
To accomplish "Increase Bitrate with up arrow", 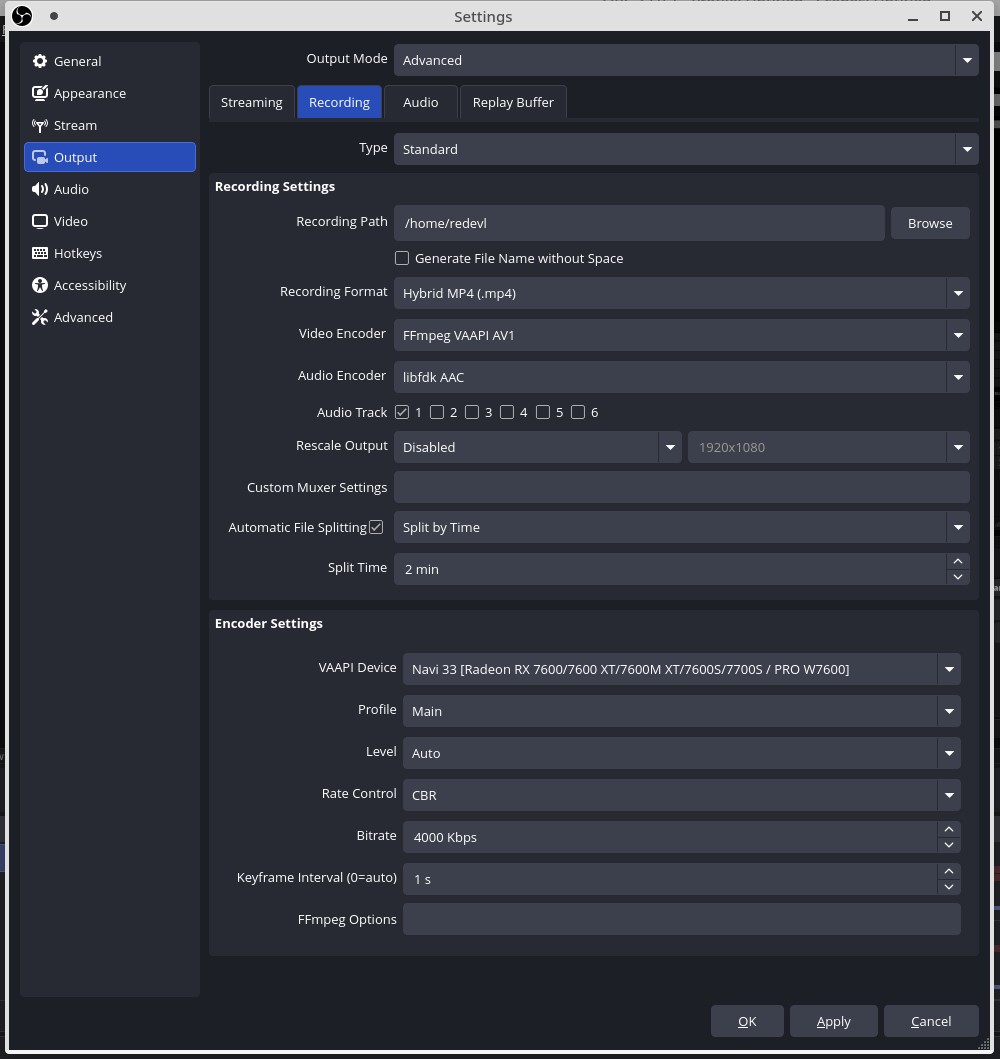I will 949,829.
